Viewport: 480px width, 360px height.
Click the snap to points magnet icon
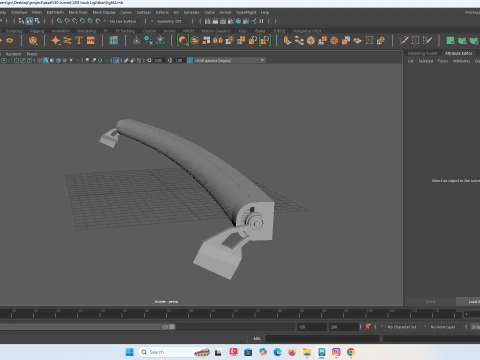[x=75, y=21]
